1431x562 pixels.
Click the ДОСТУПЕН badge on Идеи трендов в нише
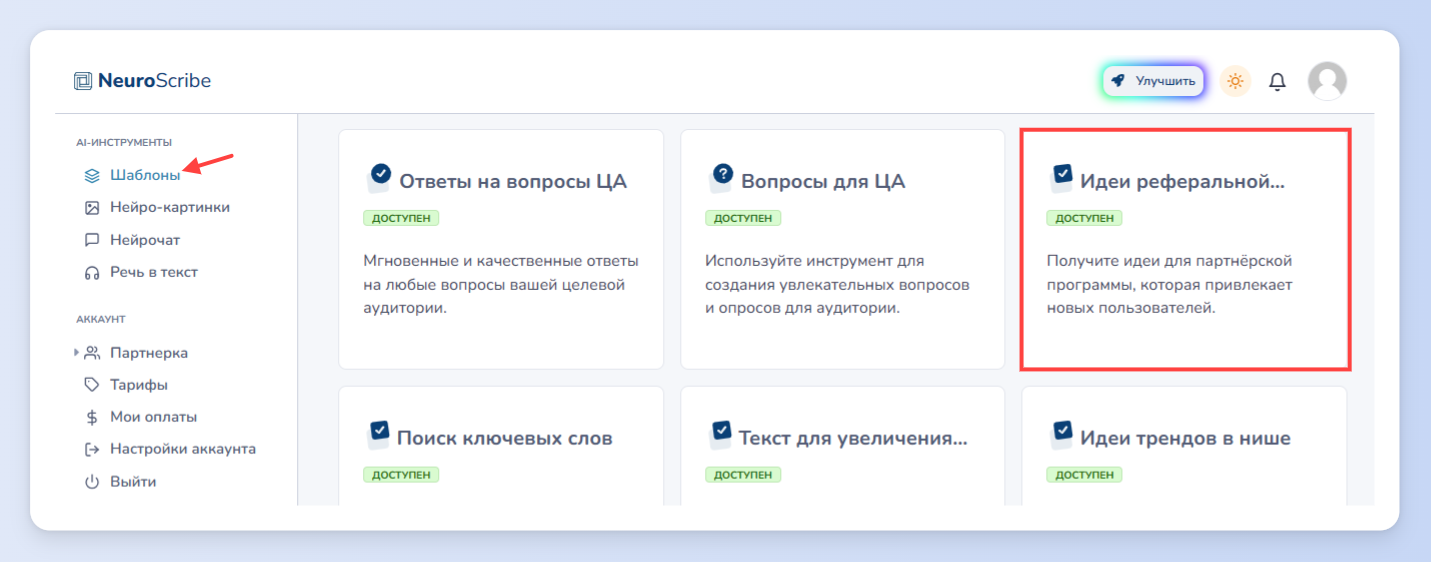click(1084, 474)
